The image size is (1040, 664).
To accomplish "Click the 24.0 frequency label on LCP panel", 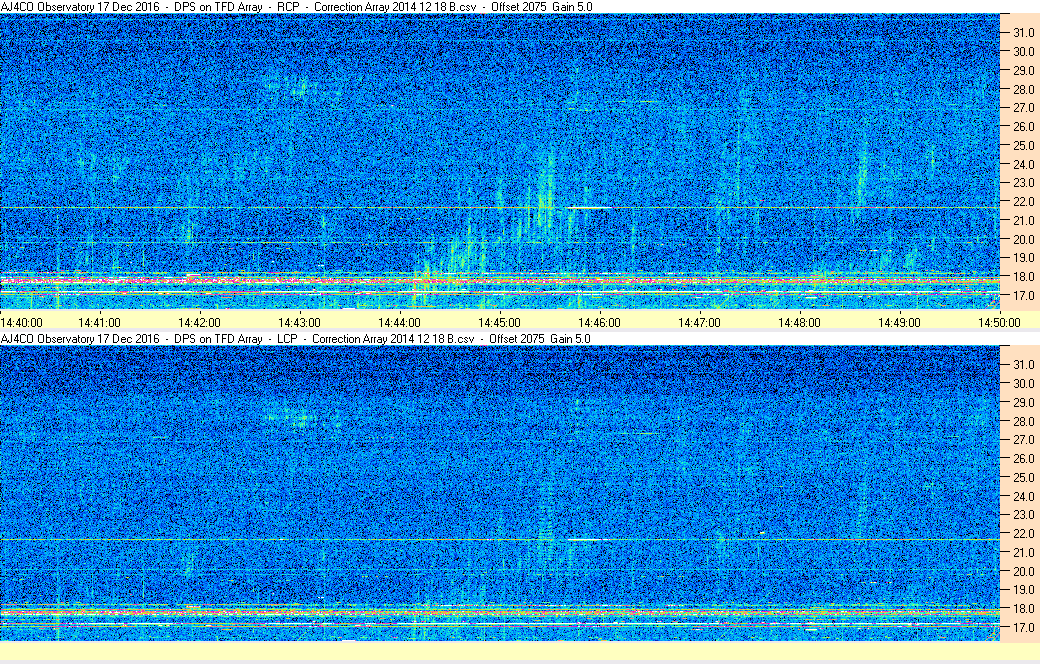I will (1023, 496).
